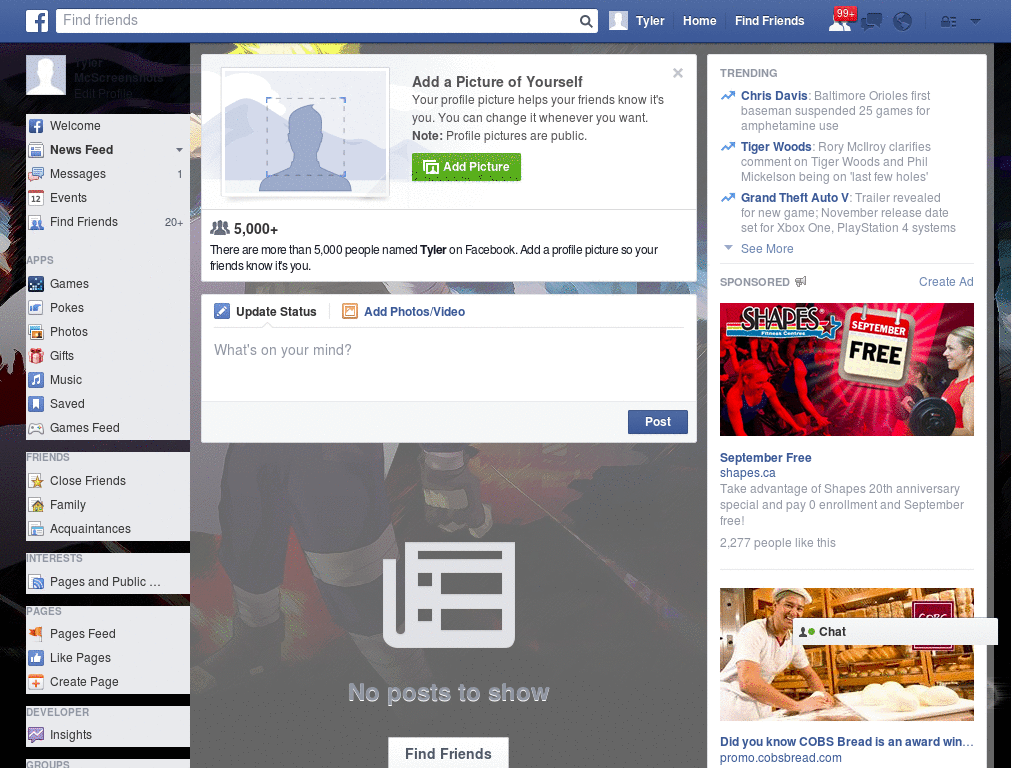Click the News Feed icon in sidebar

coord(36,150)
